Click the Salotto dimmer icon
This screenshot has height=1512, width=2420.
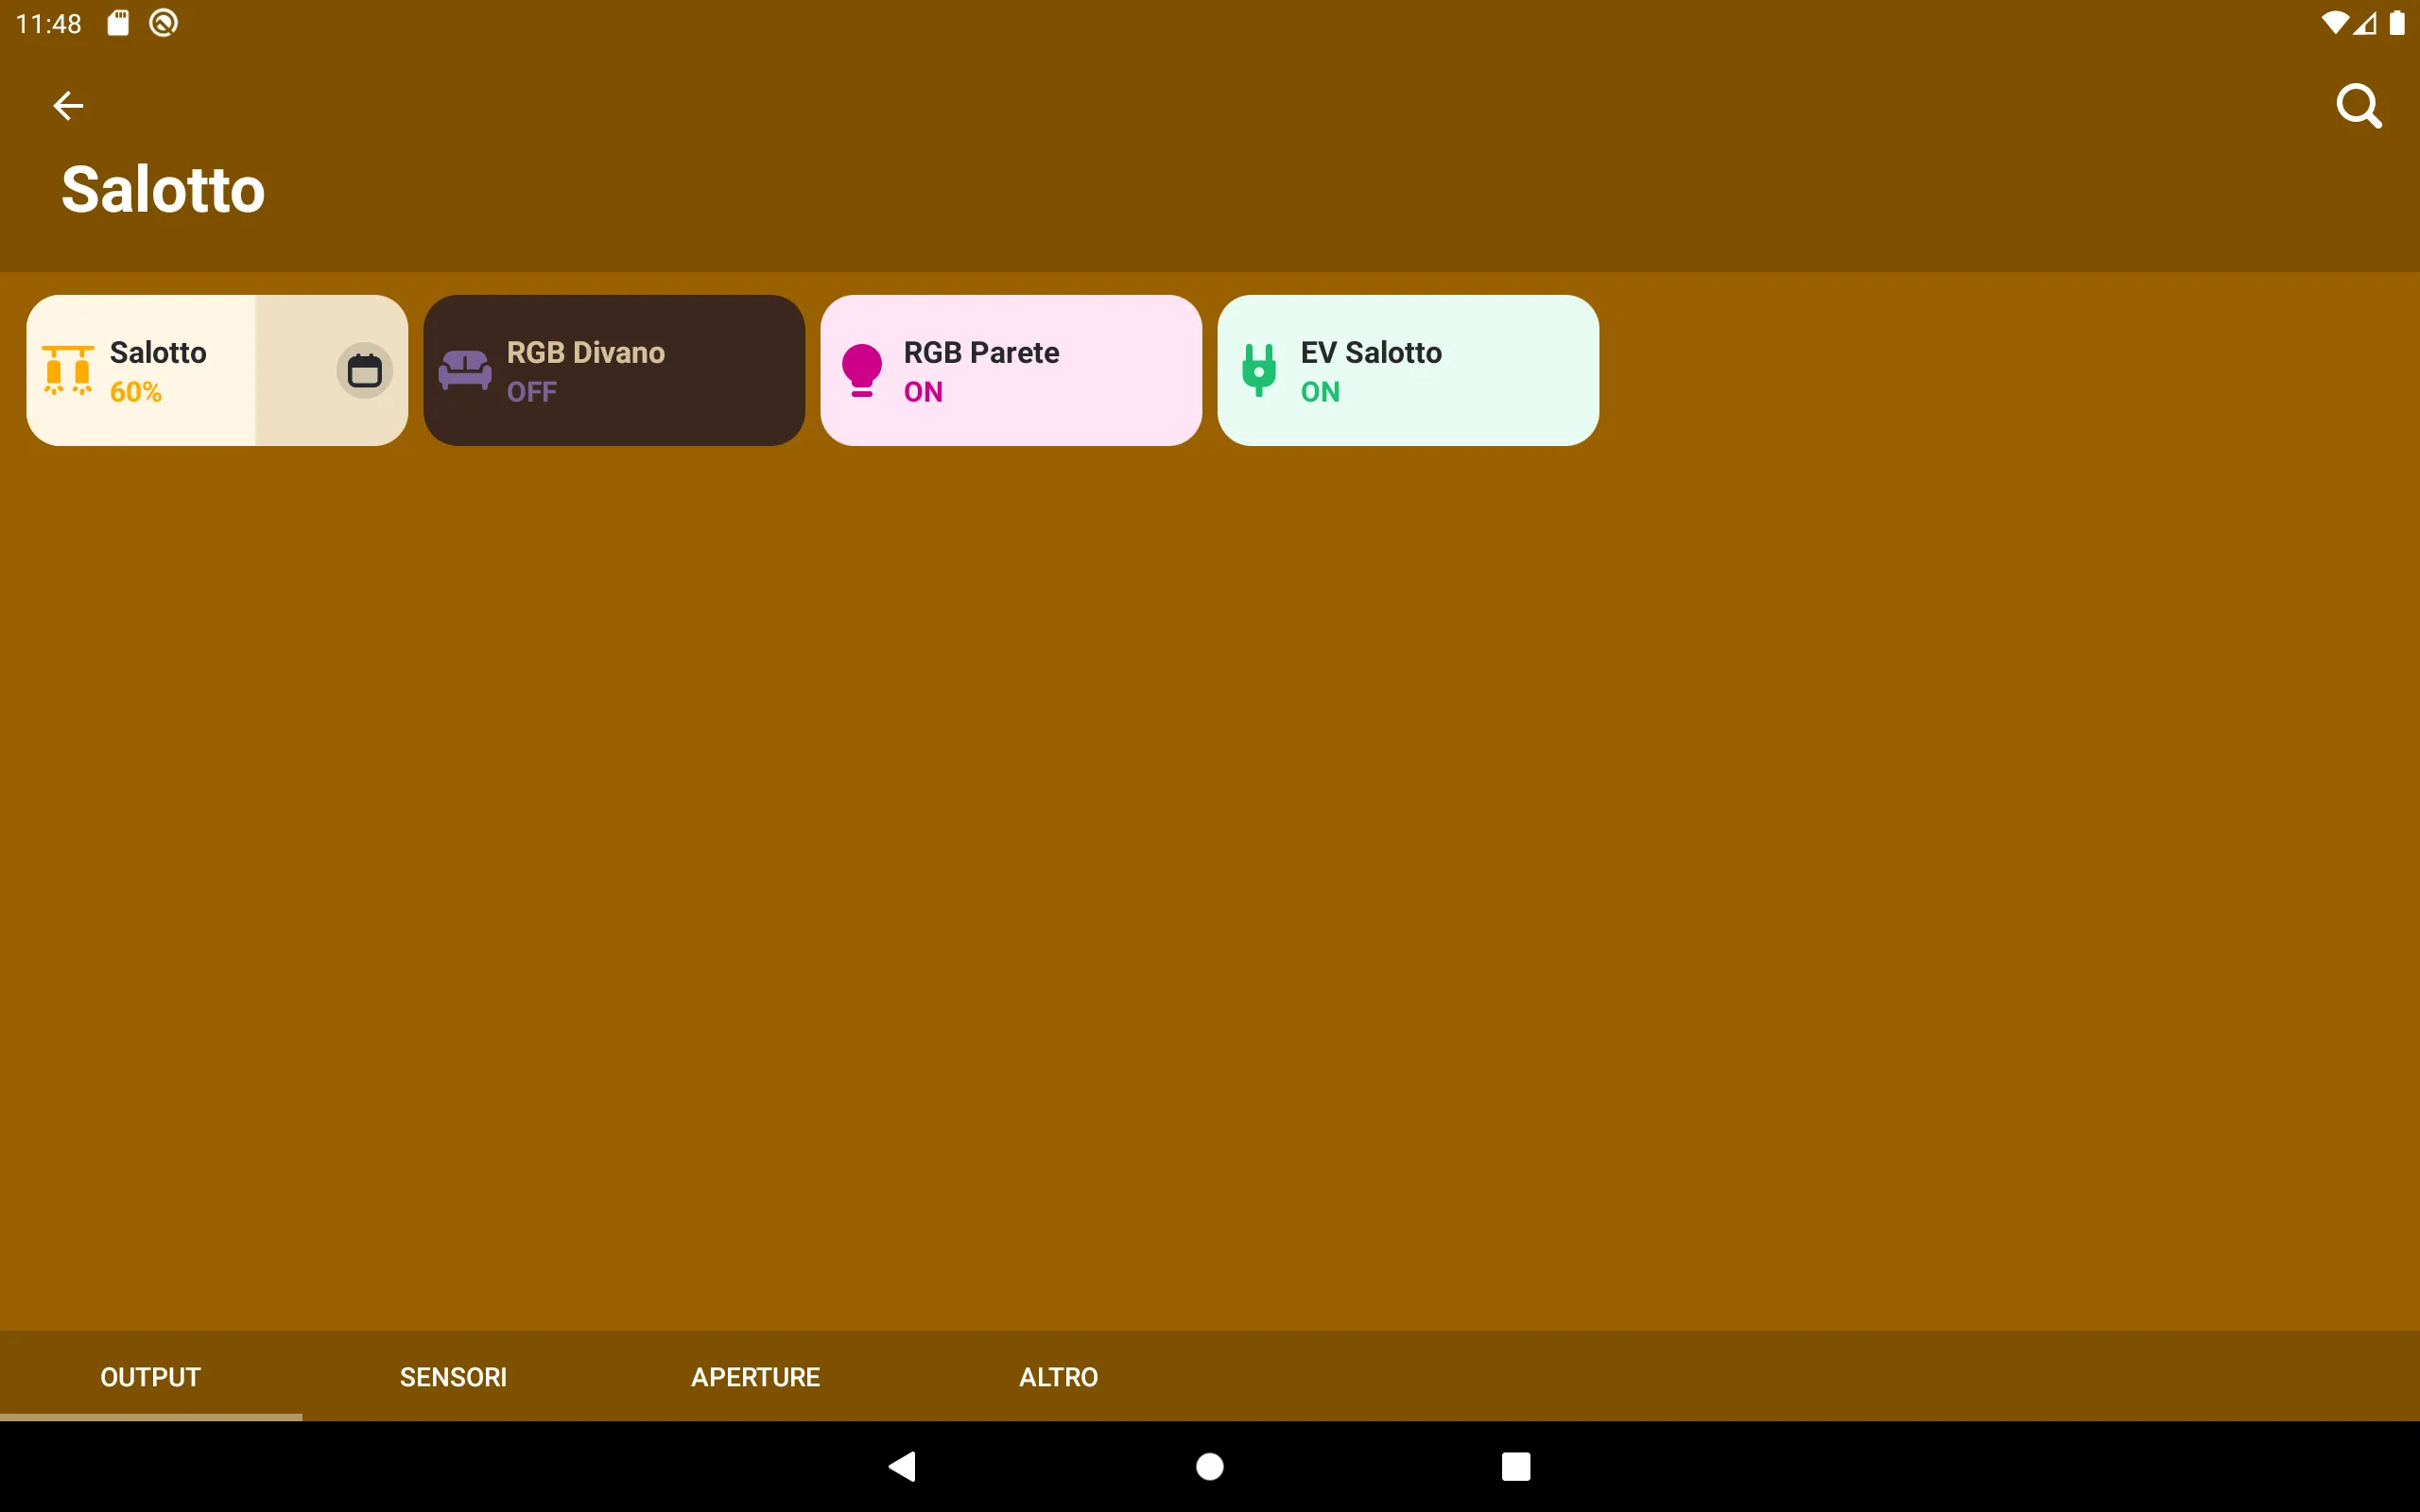pyautogui.click(x=66, y=369)
